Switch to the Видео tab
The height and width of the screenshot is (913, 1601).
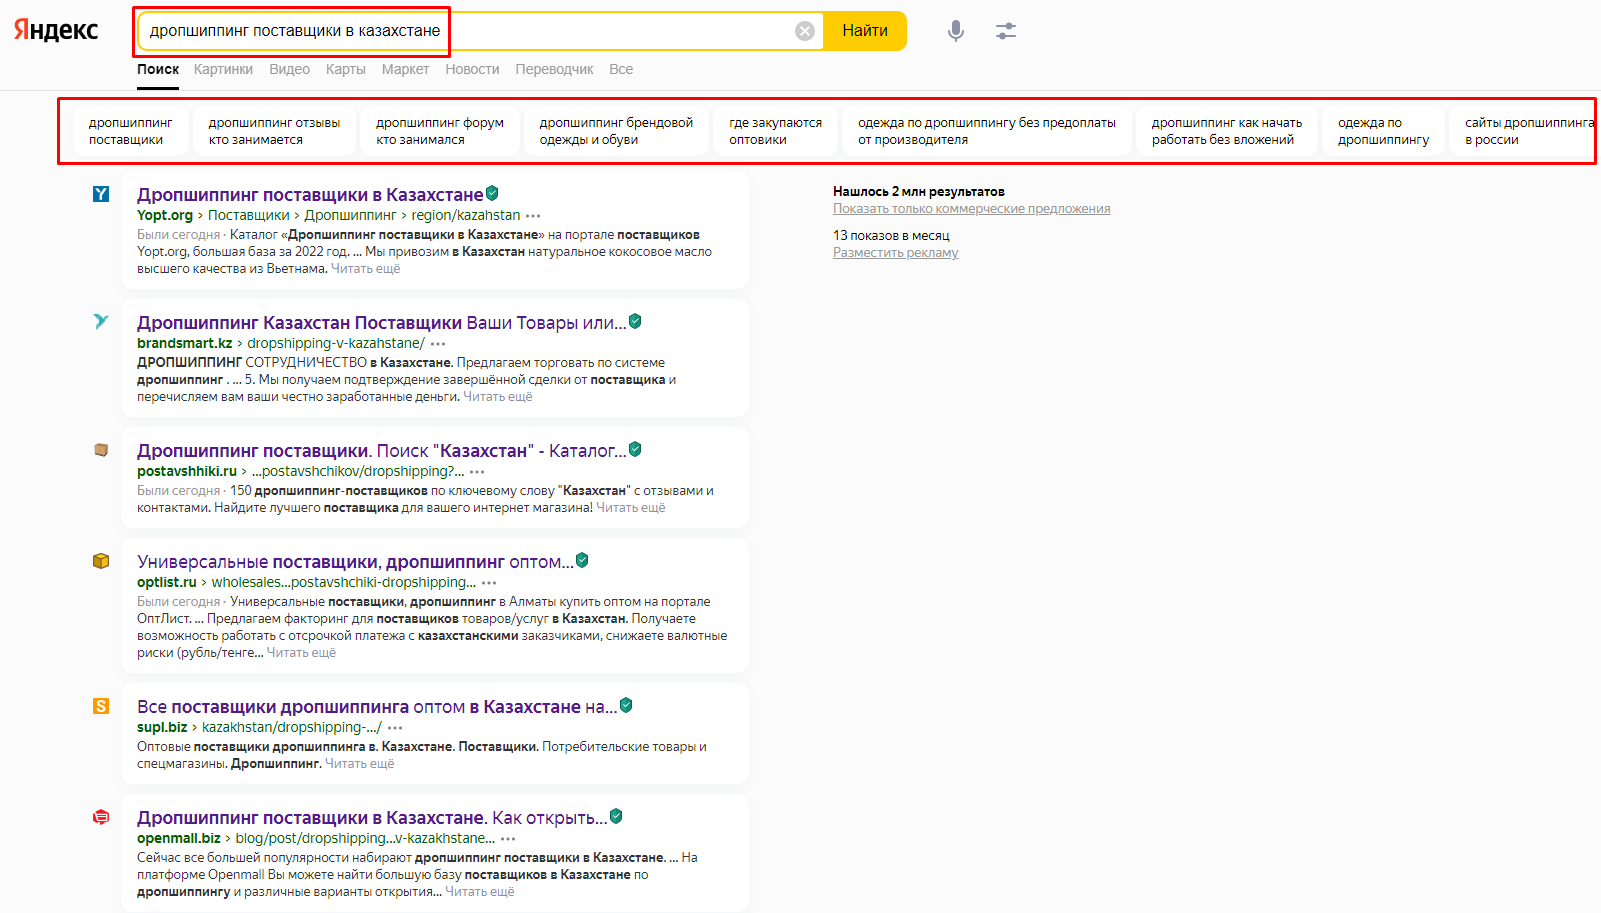(289, 69)
